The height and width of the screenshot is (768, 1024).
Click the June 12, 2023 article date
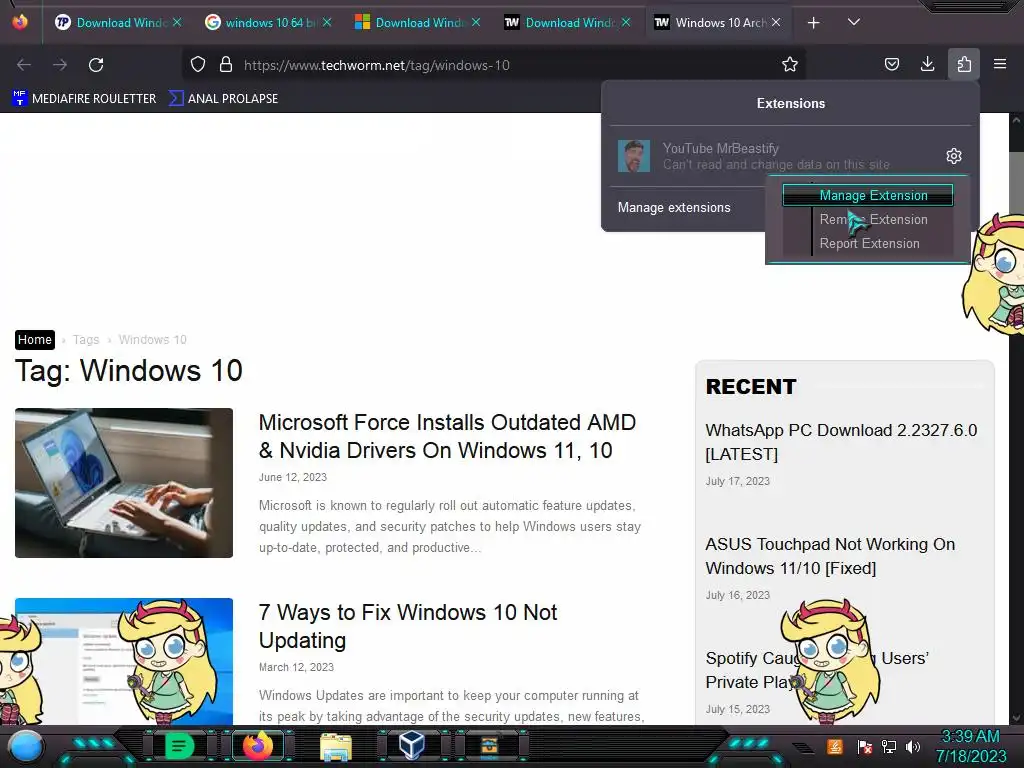(x=293, y=477)
